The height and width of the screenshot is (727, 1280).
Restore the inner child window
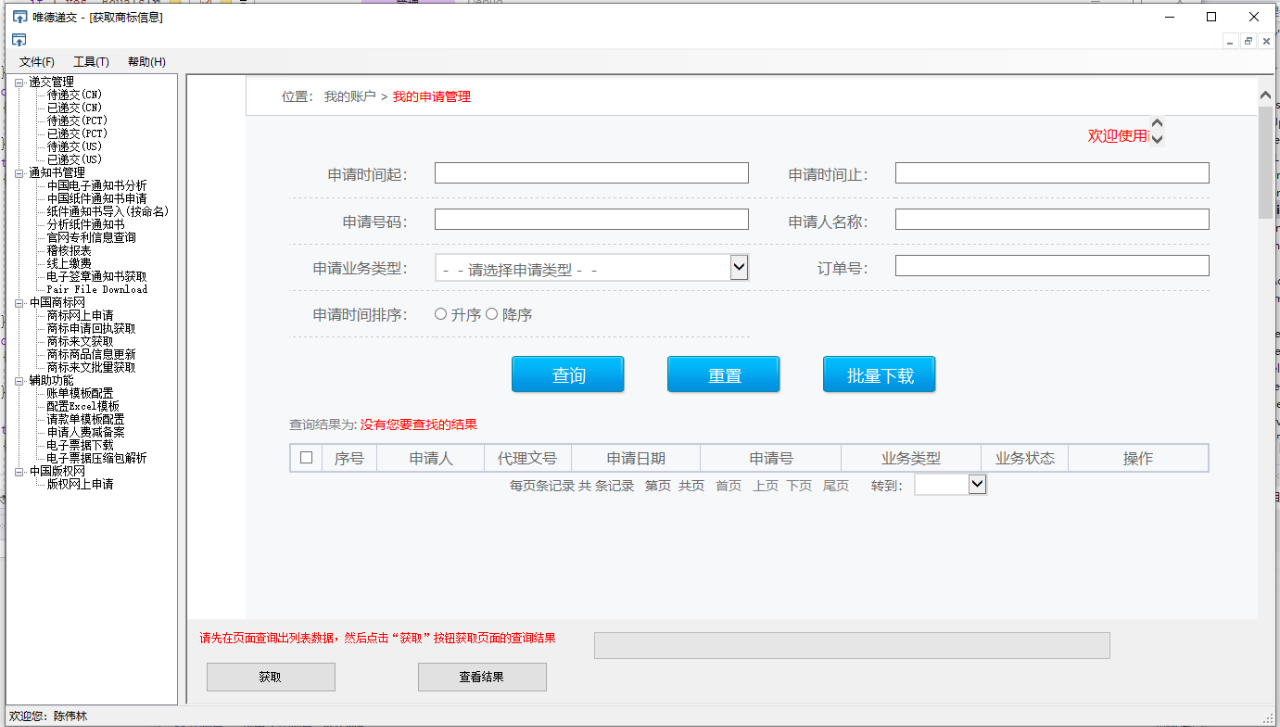click(x=1249, y=41)
